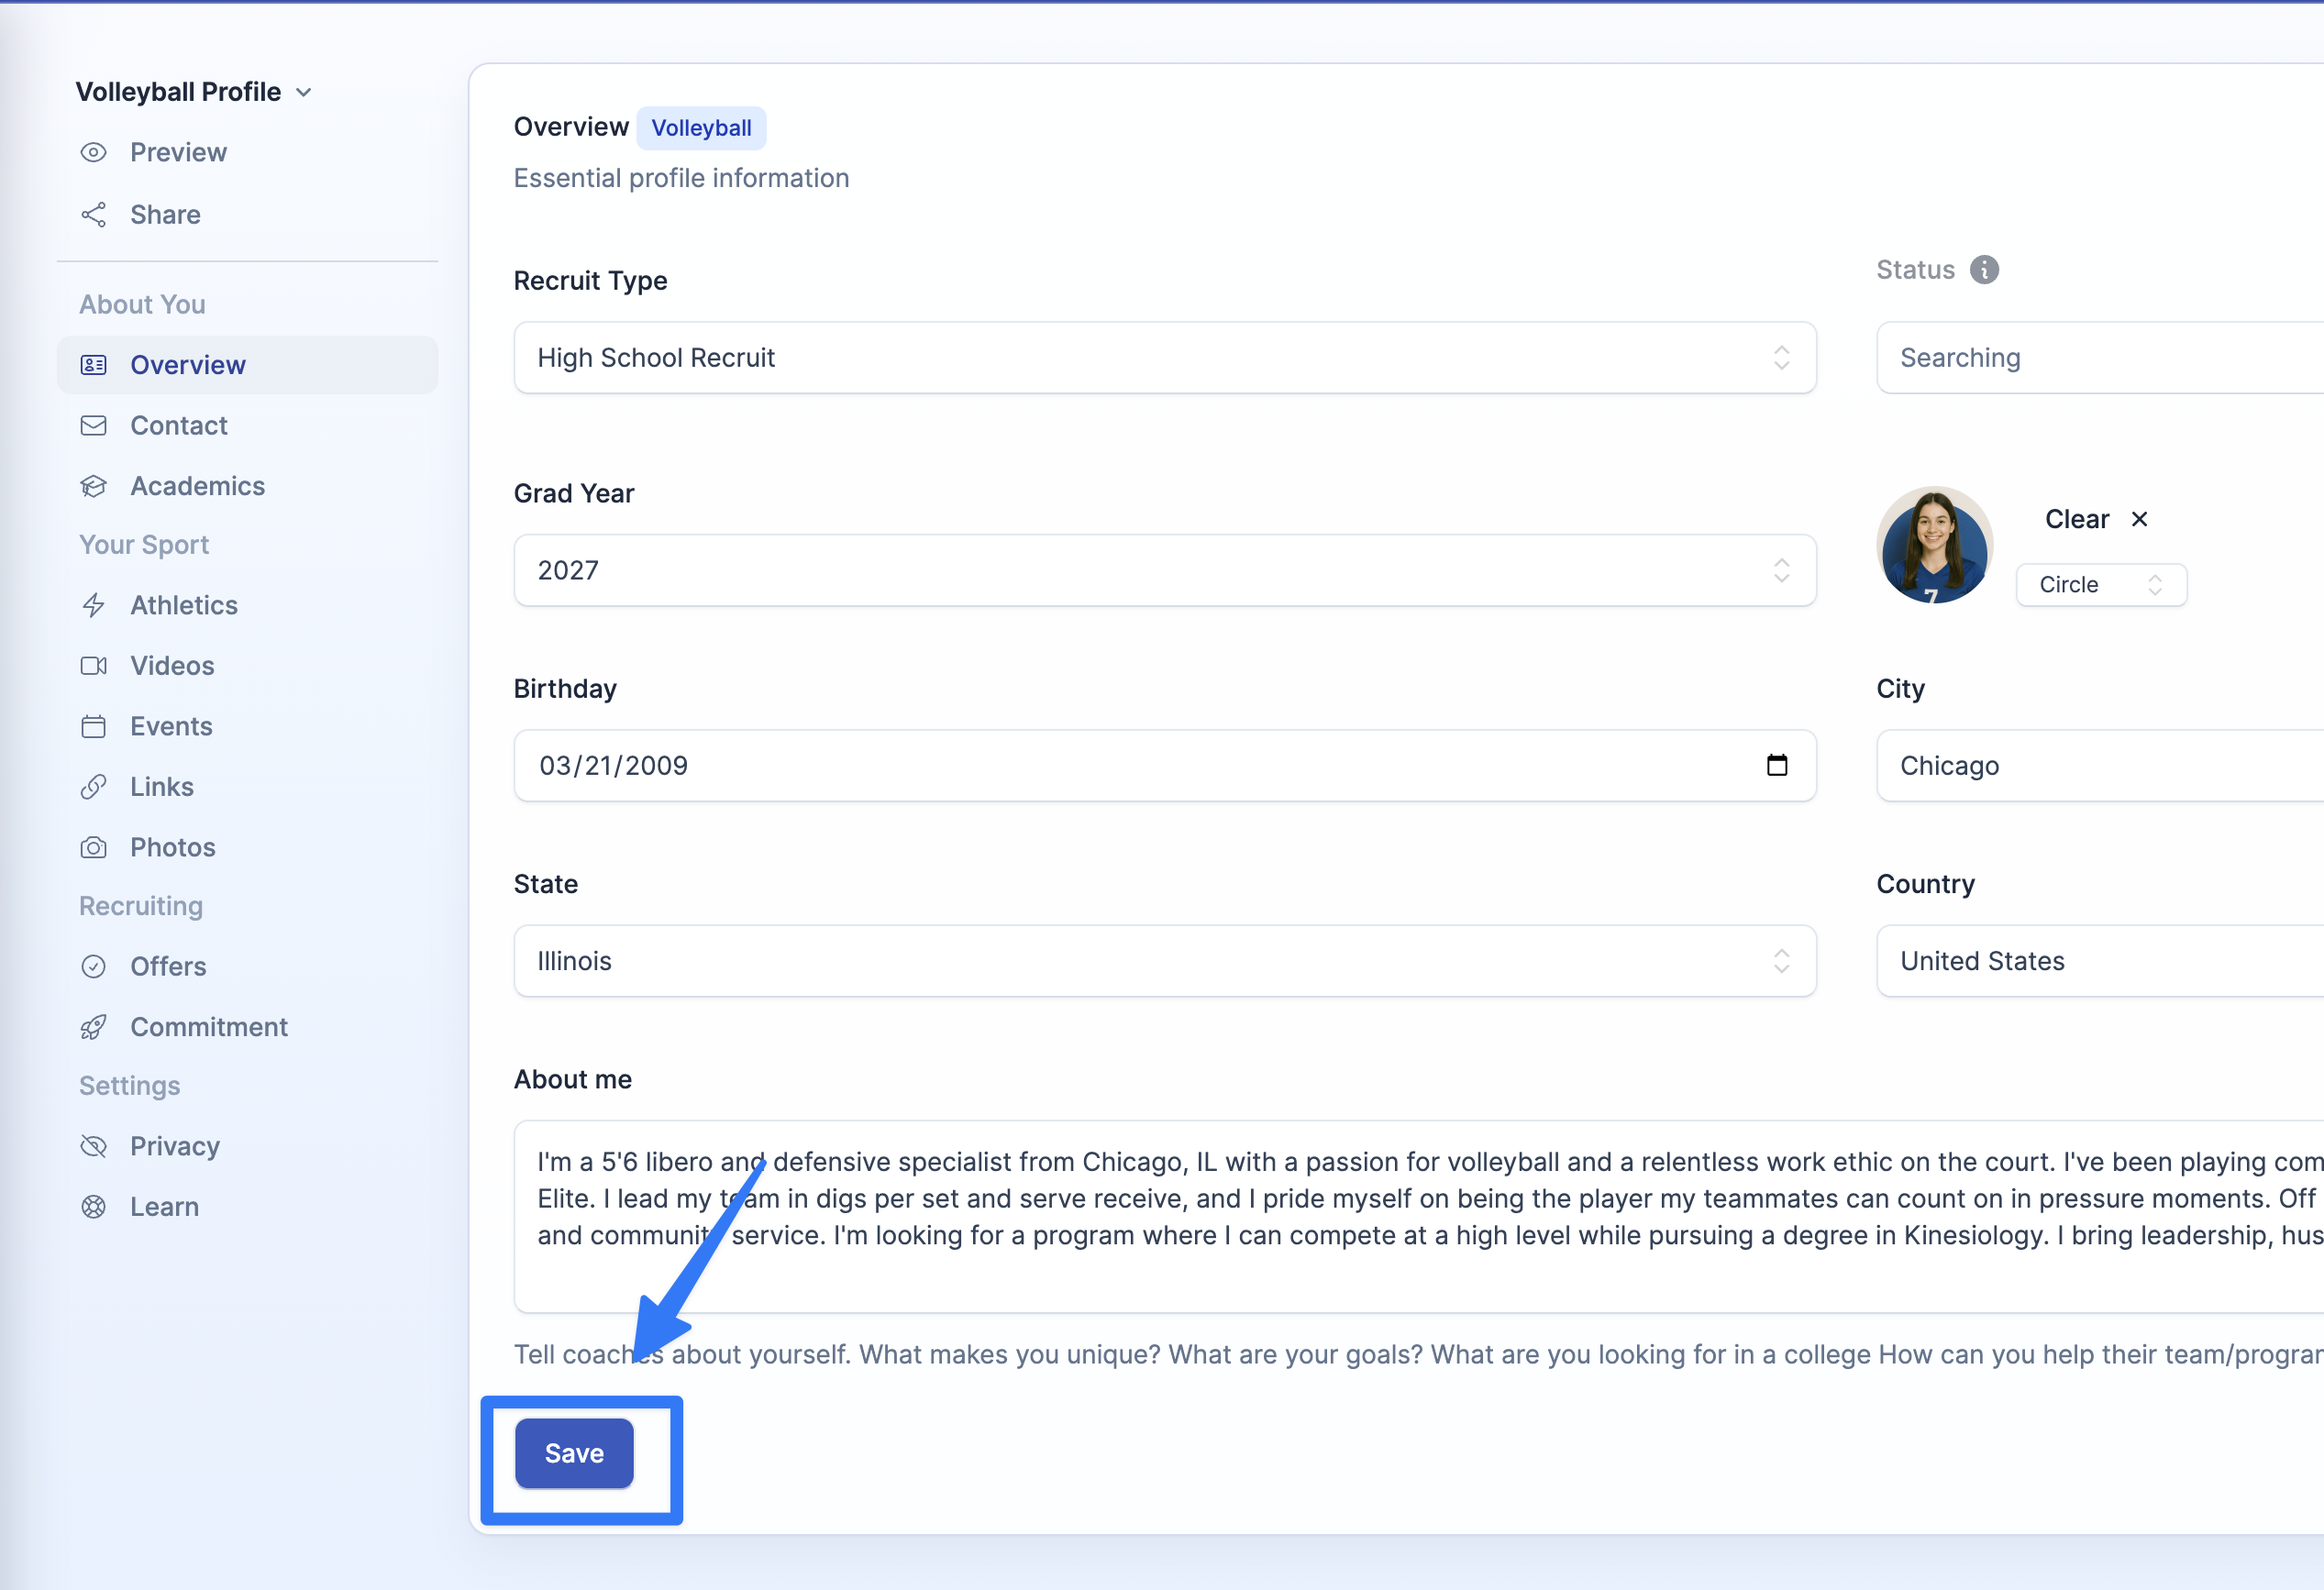This screenshot has height=1590, width=2324.
Task: Click the profile photo thumbnail
Action: [x=1933, y=546]
